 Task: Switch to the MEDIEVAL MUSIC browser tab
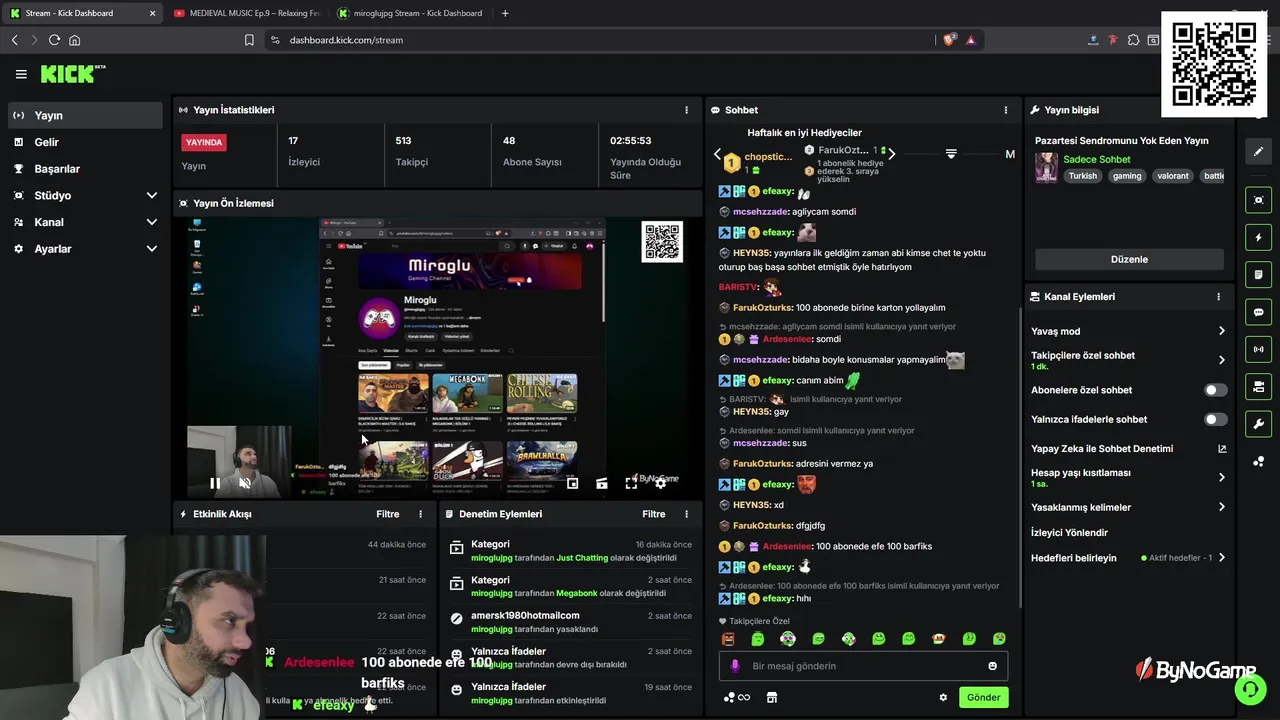[x=247, y=13]
